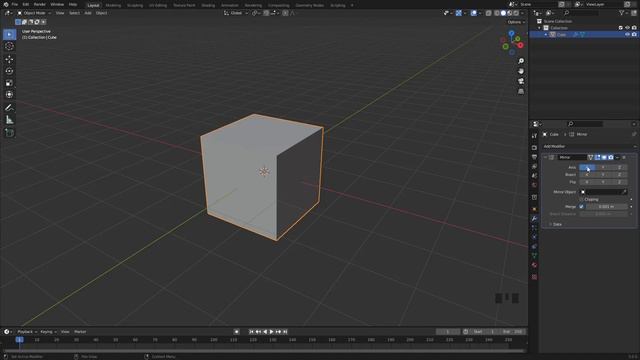The image size is (640, 360).
Task: Select the Annotate tool
Action: pos(9,108)
